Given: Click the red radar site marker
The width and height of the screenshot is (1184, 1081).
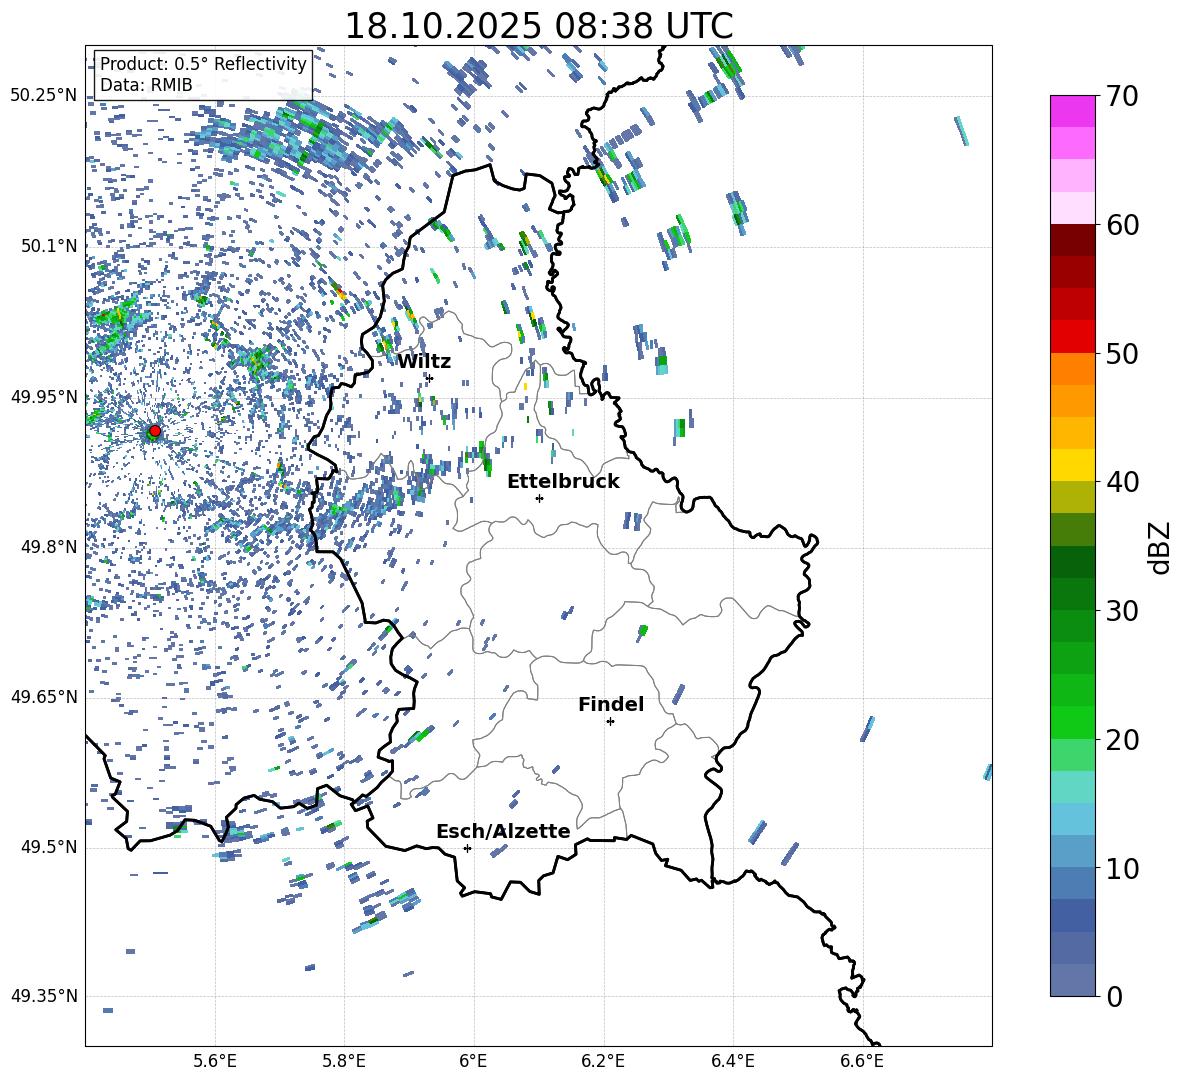Looking at the screenshot, I should 154,431.
